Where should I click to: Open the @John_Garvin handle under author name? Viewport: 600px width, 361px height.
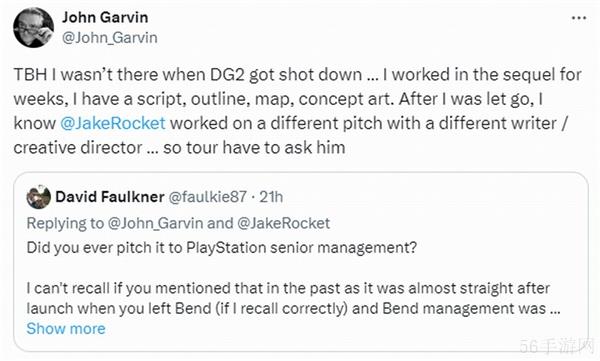110,38
